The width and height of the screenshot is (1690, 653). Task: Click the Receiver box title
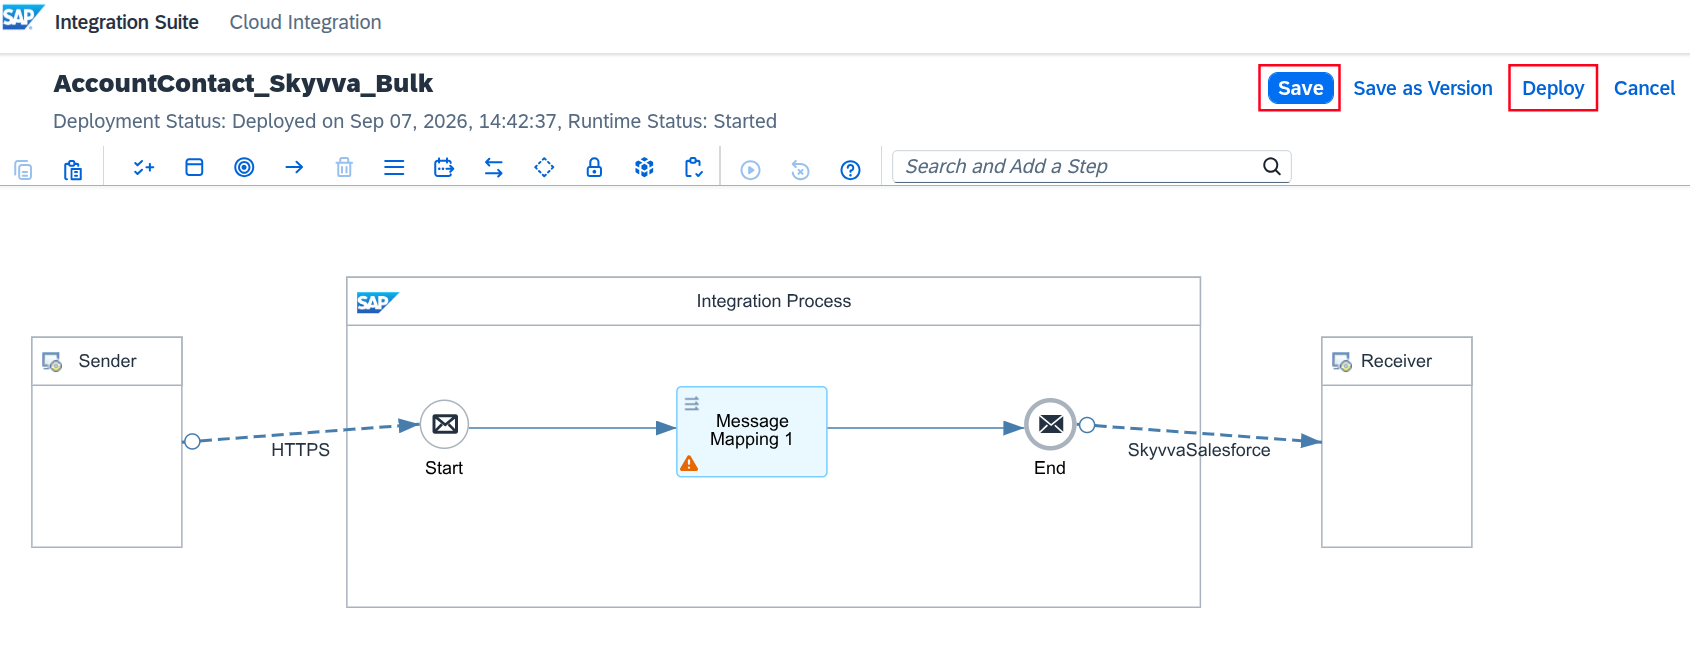pyautogui.click(x=1396, y=361)
